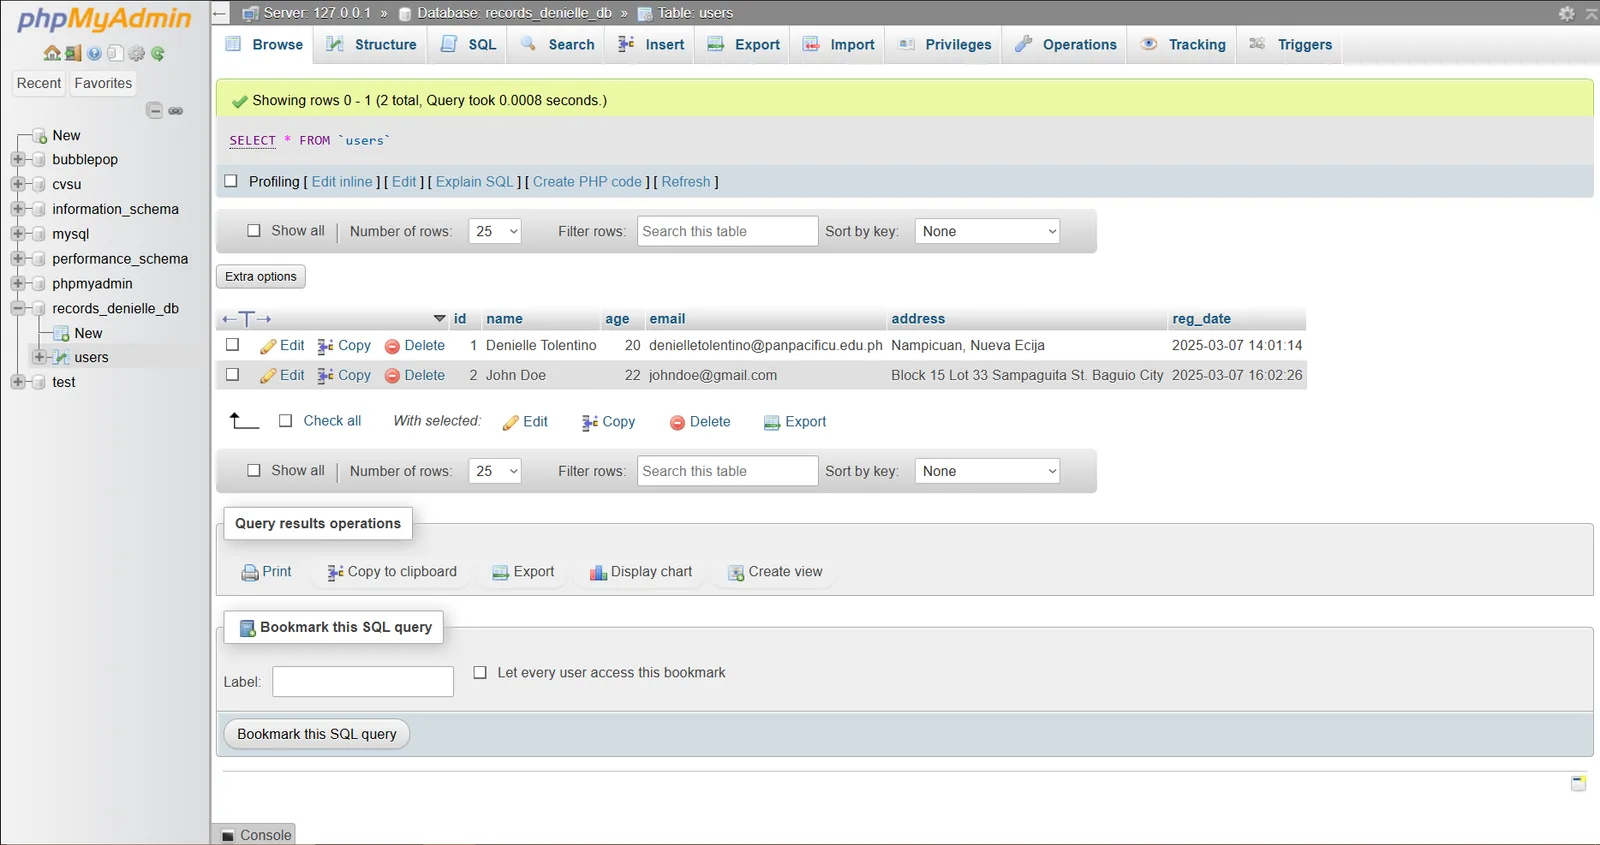Click With selected Delete button
1600x845 pixels.
click(x=700, y=422)
